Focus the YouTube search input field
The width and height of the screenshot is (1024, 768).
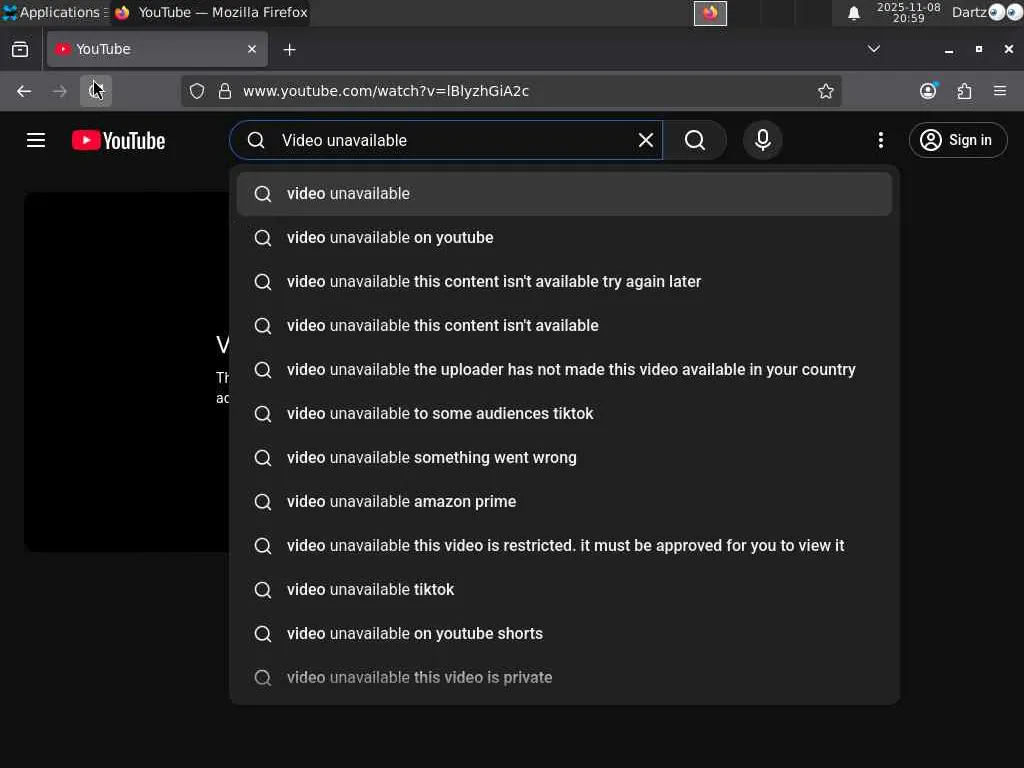(450, 141)
